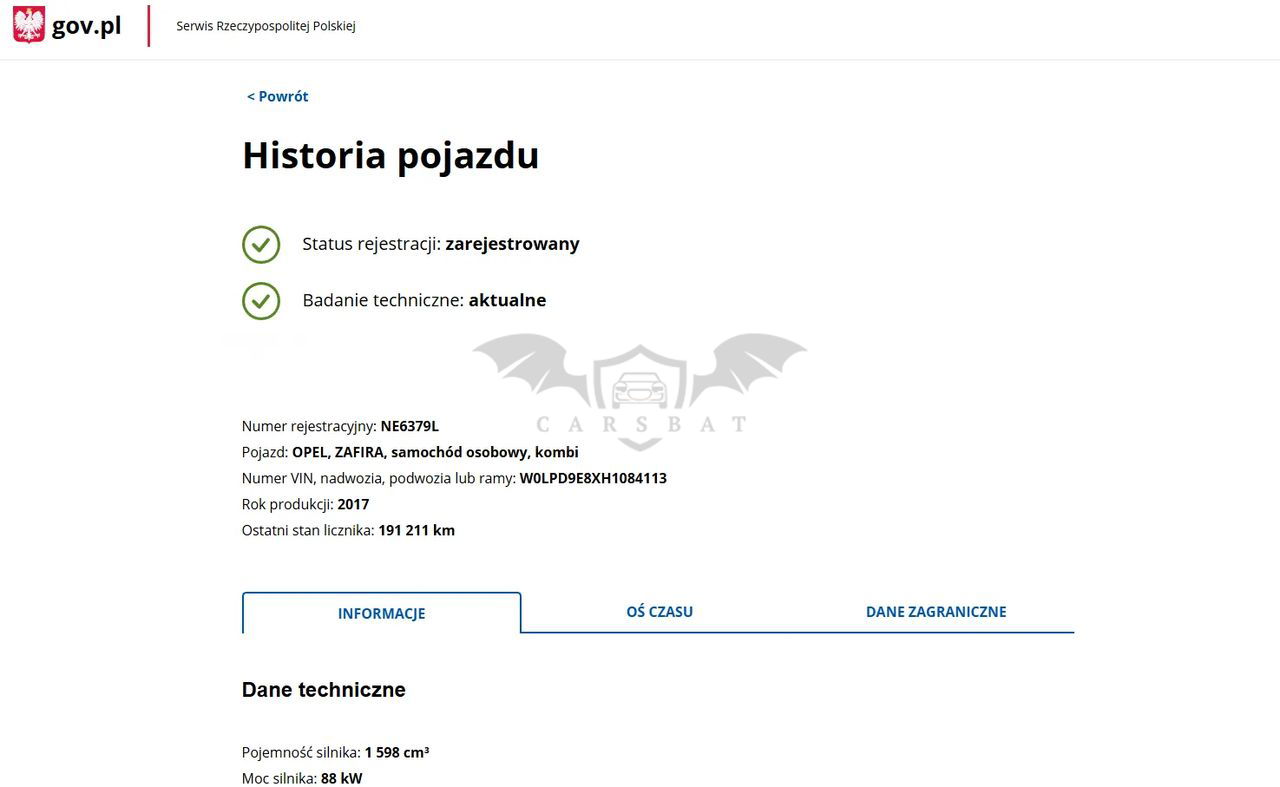Click the green checkmark beside Badanie techniczne
Image resolution: width=1280 pixels, height=787 pixels.
pyautogui.click(x=261, y=301)
